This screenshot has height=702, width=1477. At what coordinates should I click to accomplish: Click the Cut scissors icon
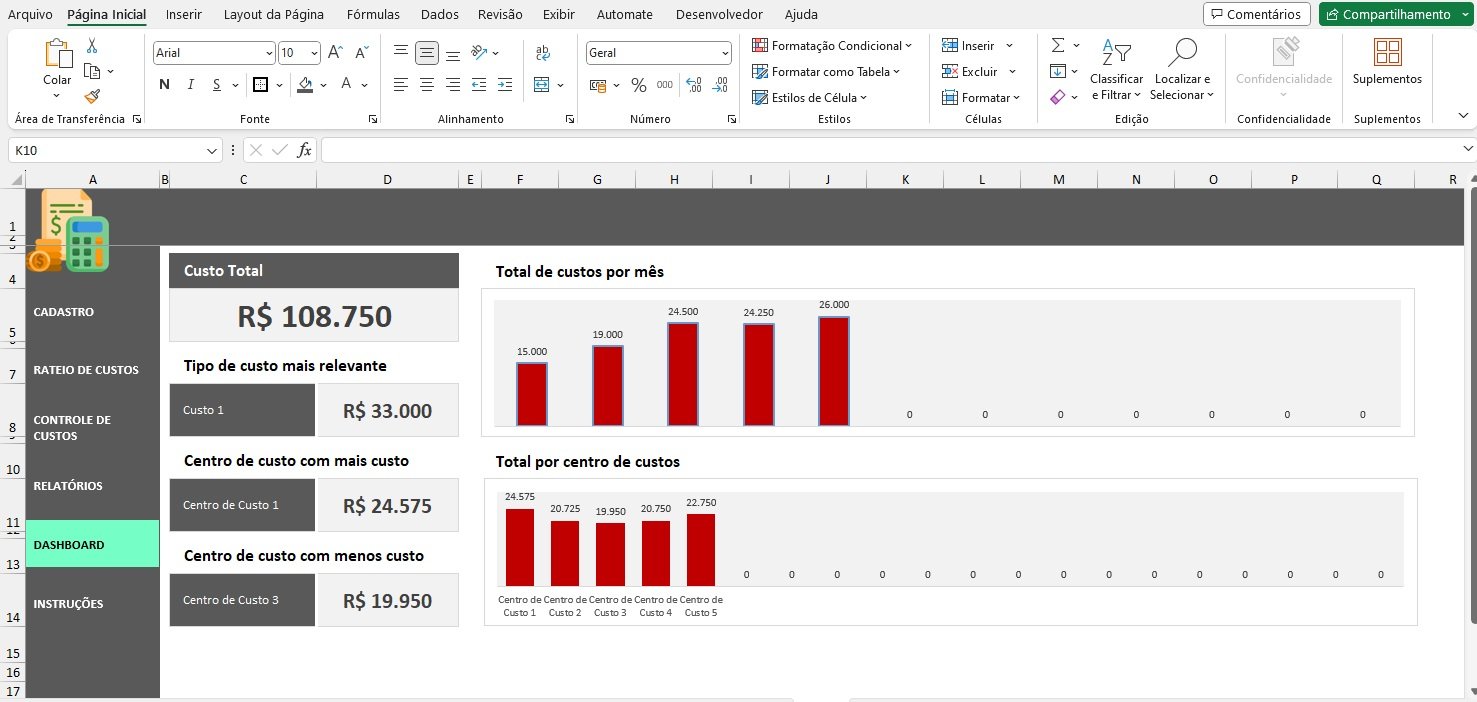(92, 46)
